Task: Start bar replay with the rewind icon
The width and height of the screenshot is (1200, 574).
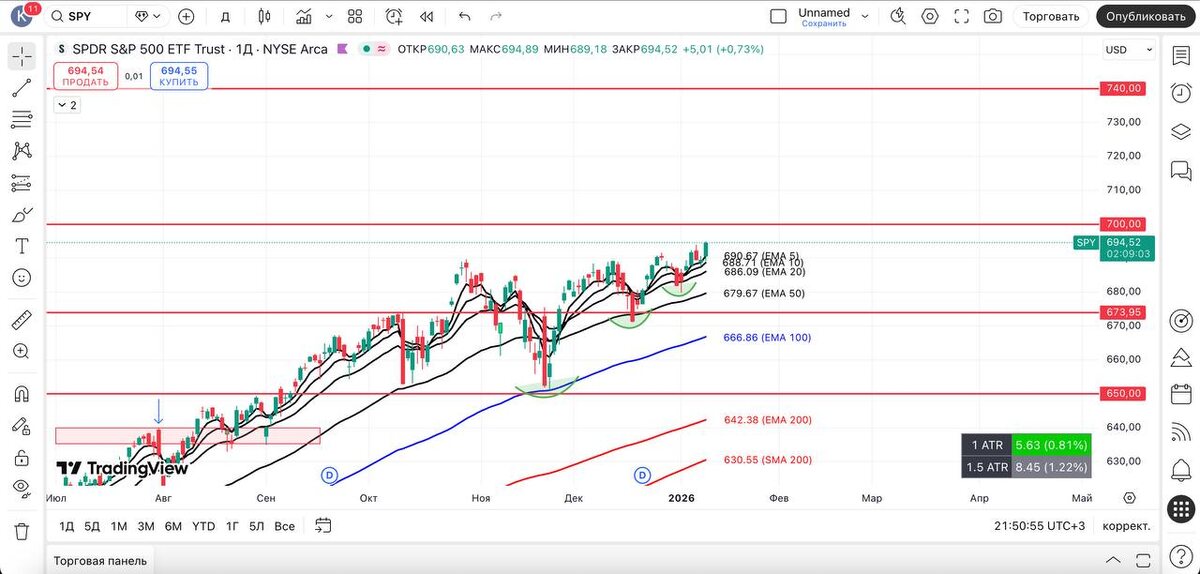Action: (427, 16)
